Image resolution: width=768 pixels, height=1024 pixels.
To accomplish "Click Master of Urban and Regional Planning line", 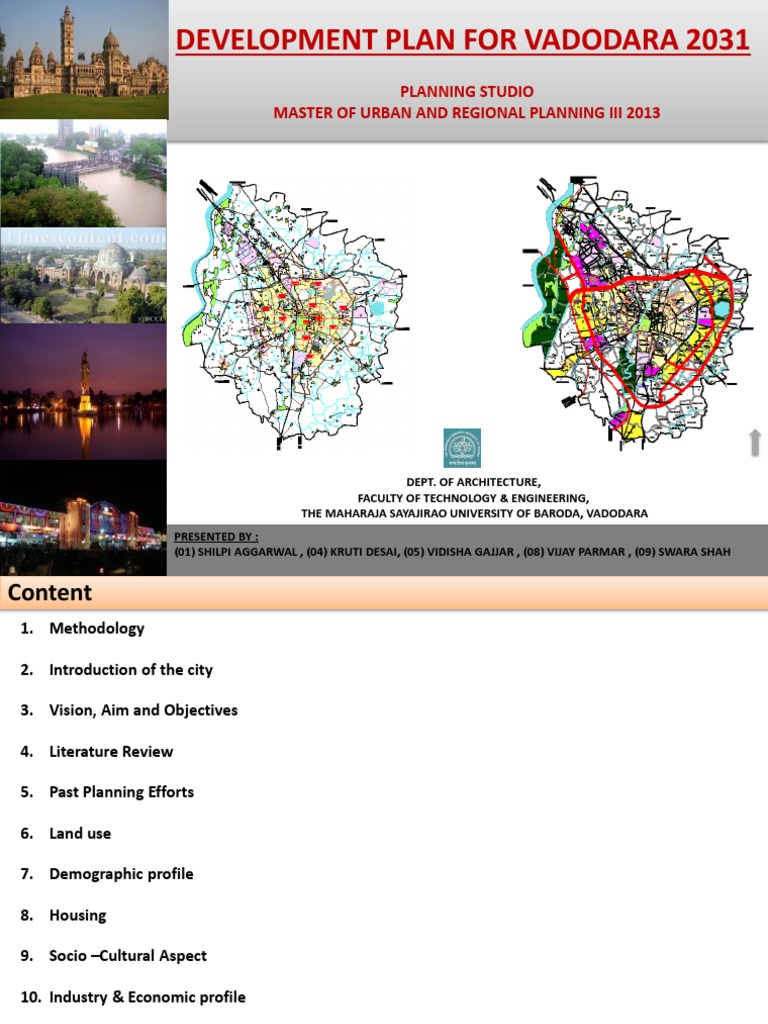I will tap(467, 113).
